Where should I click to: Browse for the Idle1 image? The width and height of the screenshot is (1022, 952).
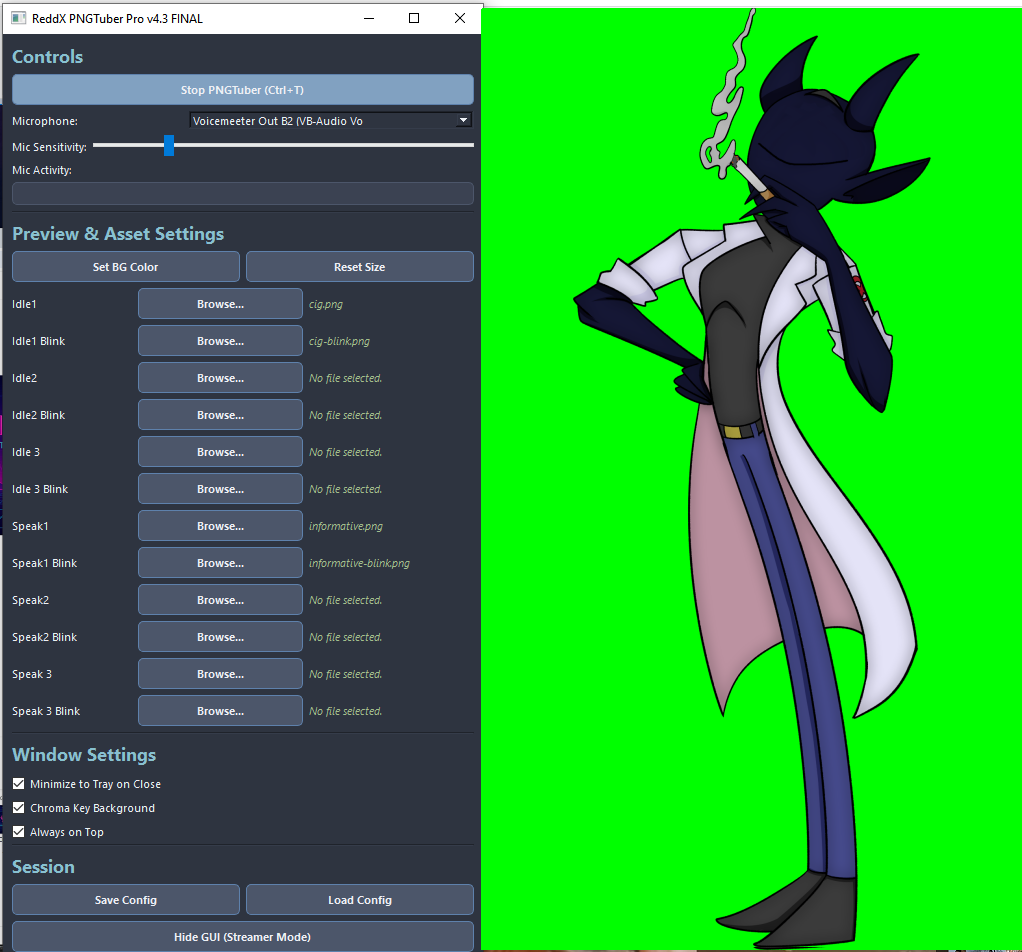coord(220,304)
